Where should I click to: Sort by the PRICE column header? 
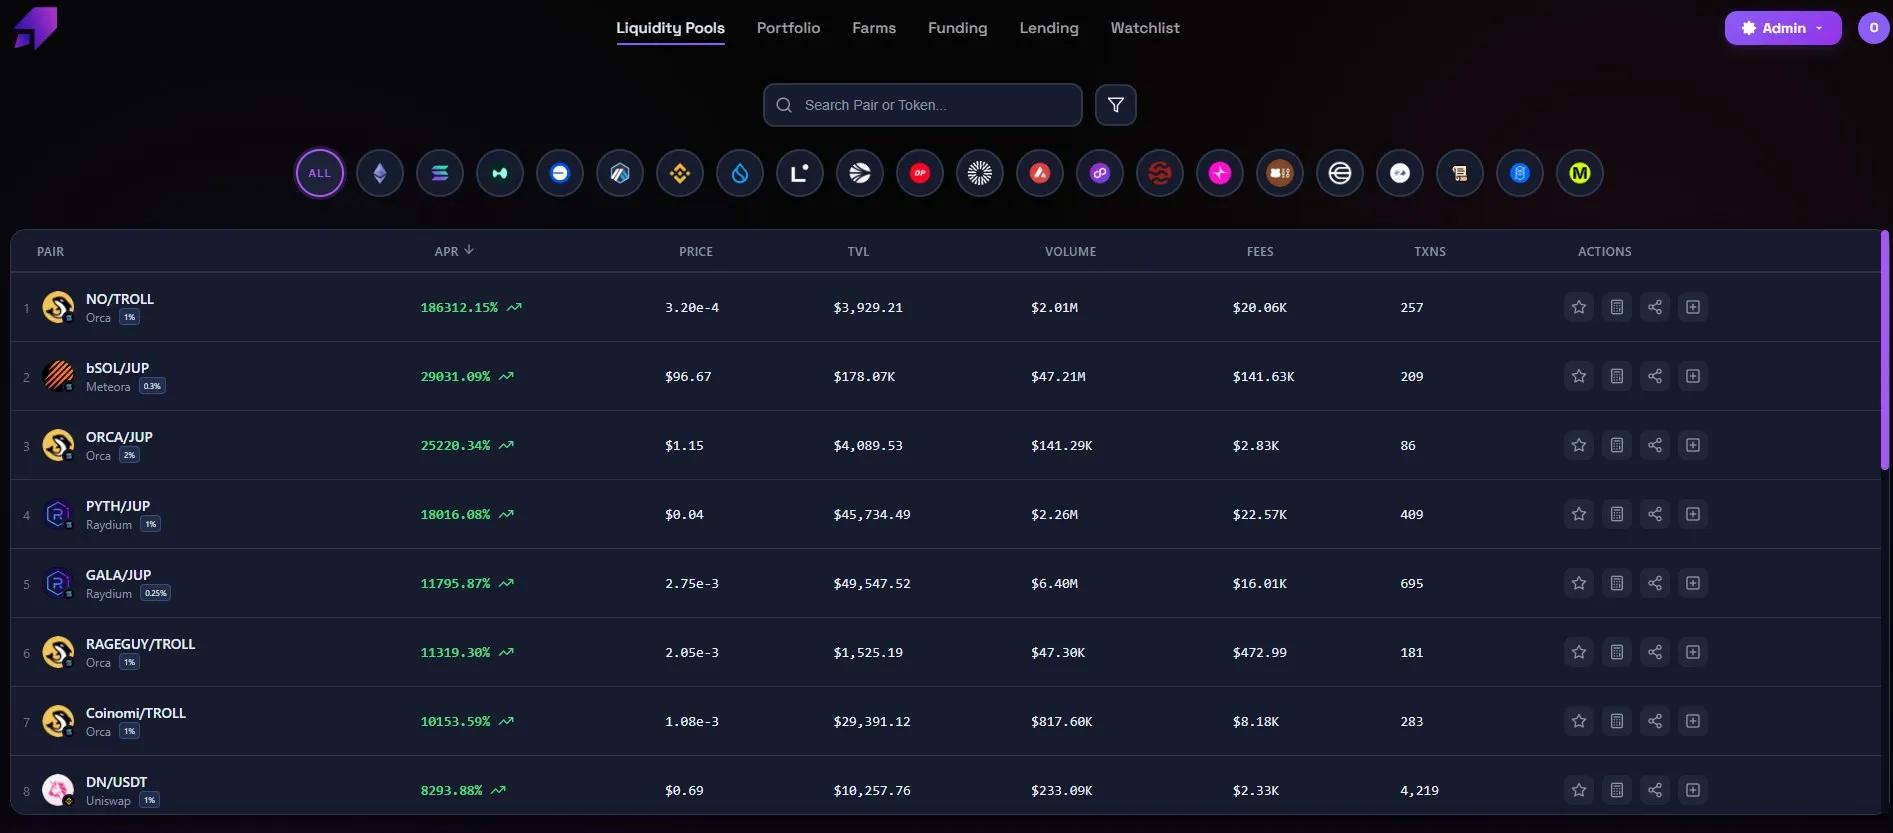click(696, 252)
